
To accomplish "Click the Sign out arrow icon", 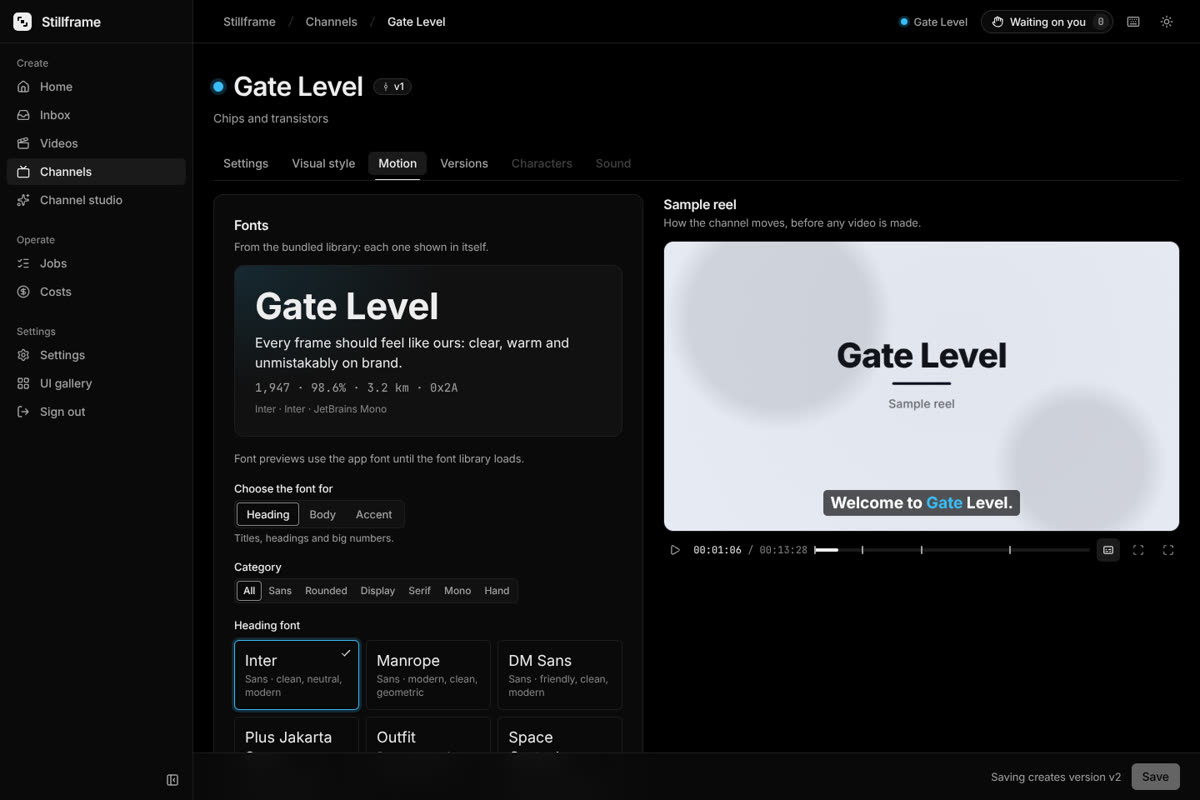I will pyautogui.click(x=24, y=412).
